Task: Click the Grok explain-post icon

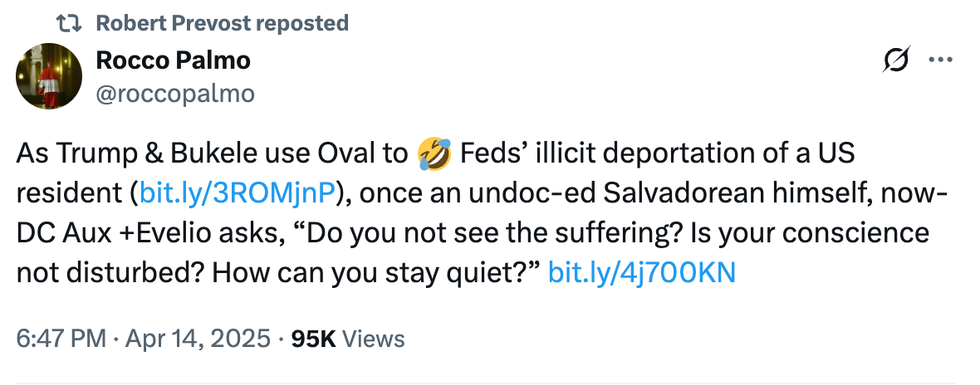Action: 896,61
